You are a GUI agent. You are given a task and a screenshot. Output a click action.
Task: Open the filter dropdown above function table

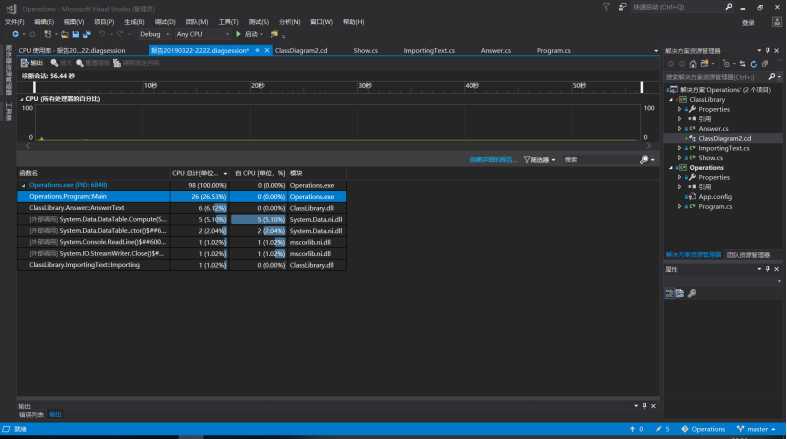point(540,160)
